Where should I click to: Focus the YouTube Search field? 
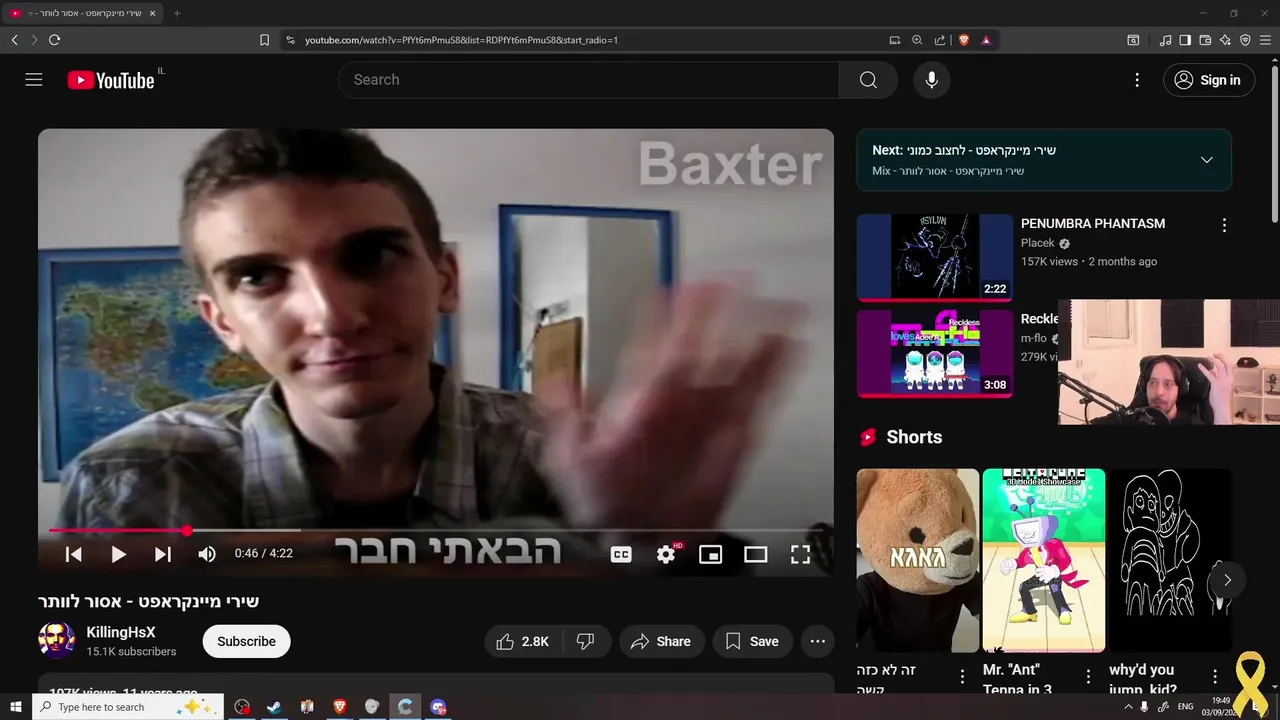click(x=588, y=80)
